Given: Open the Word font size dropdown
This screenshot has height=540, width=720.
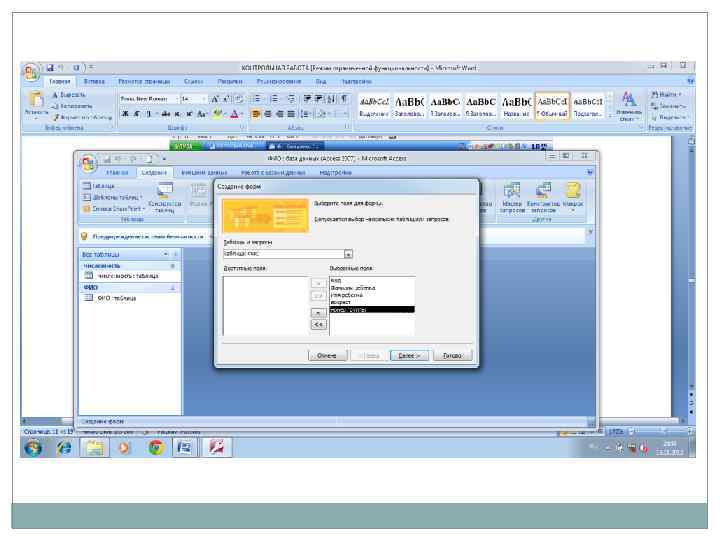Looking at the screenshot, I should [204, 99].
